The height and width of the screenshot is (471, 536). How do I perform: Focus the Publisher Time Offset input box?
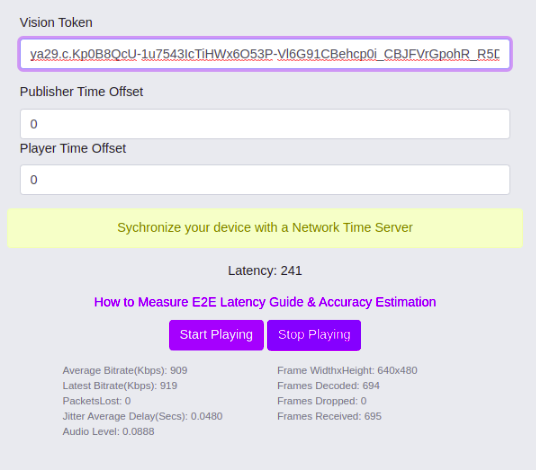click(x=265, y=124)
